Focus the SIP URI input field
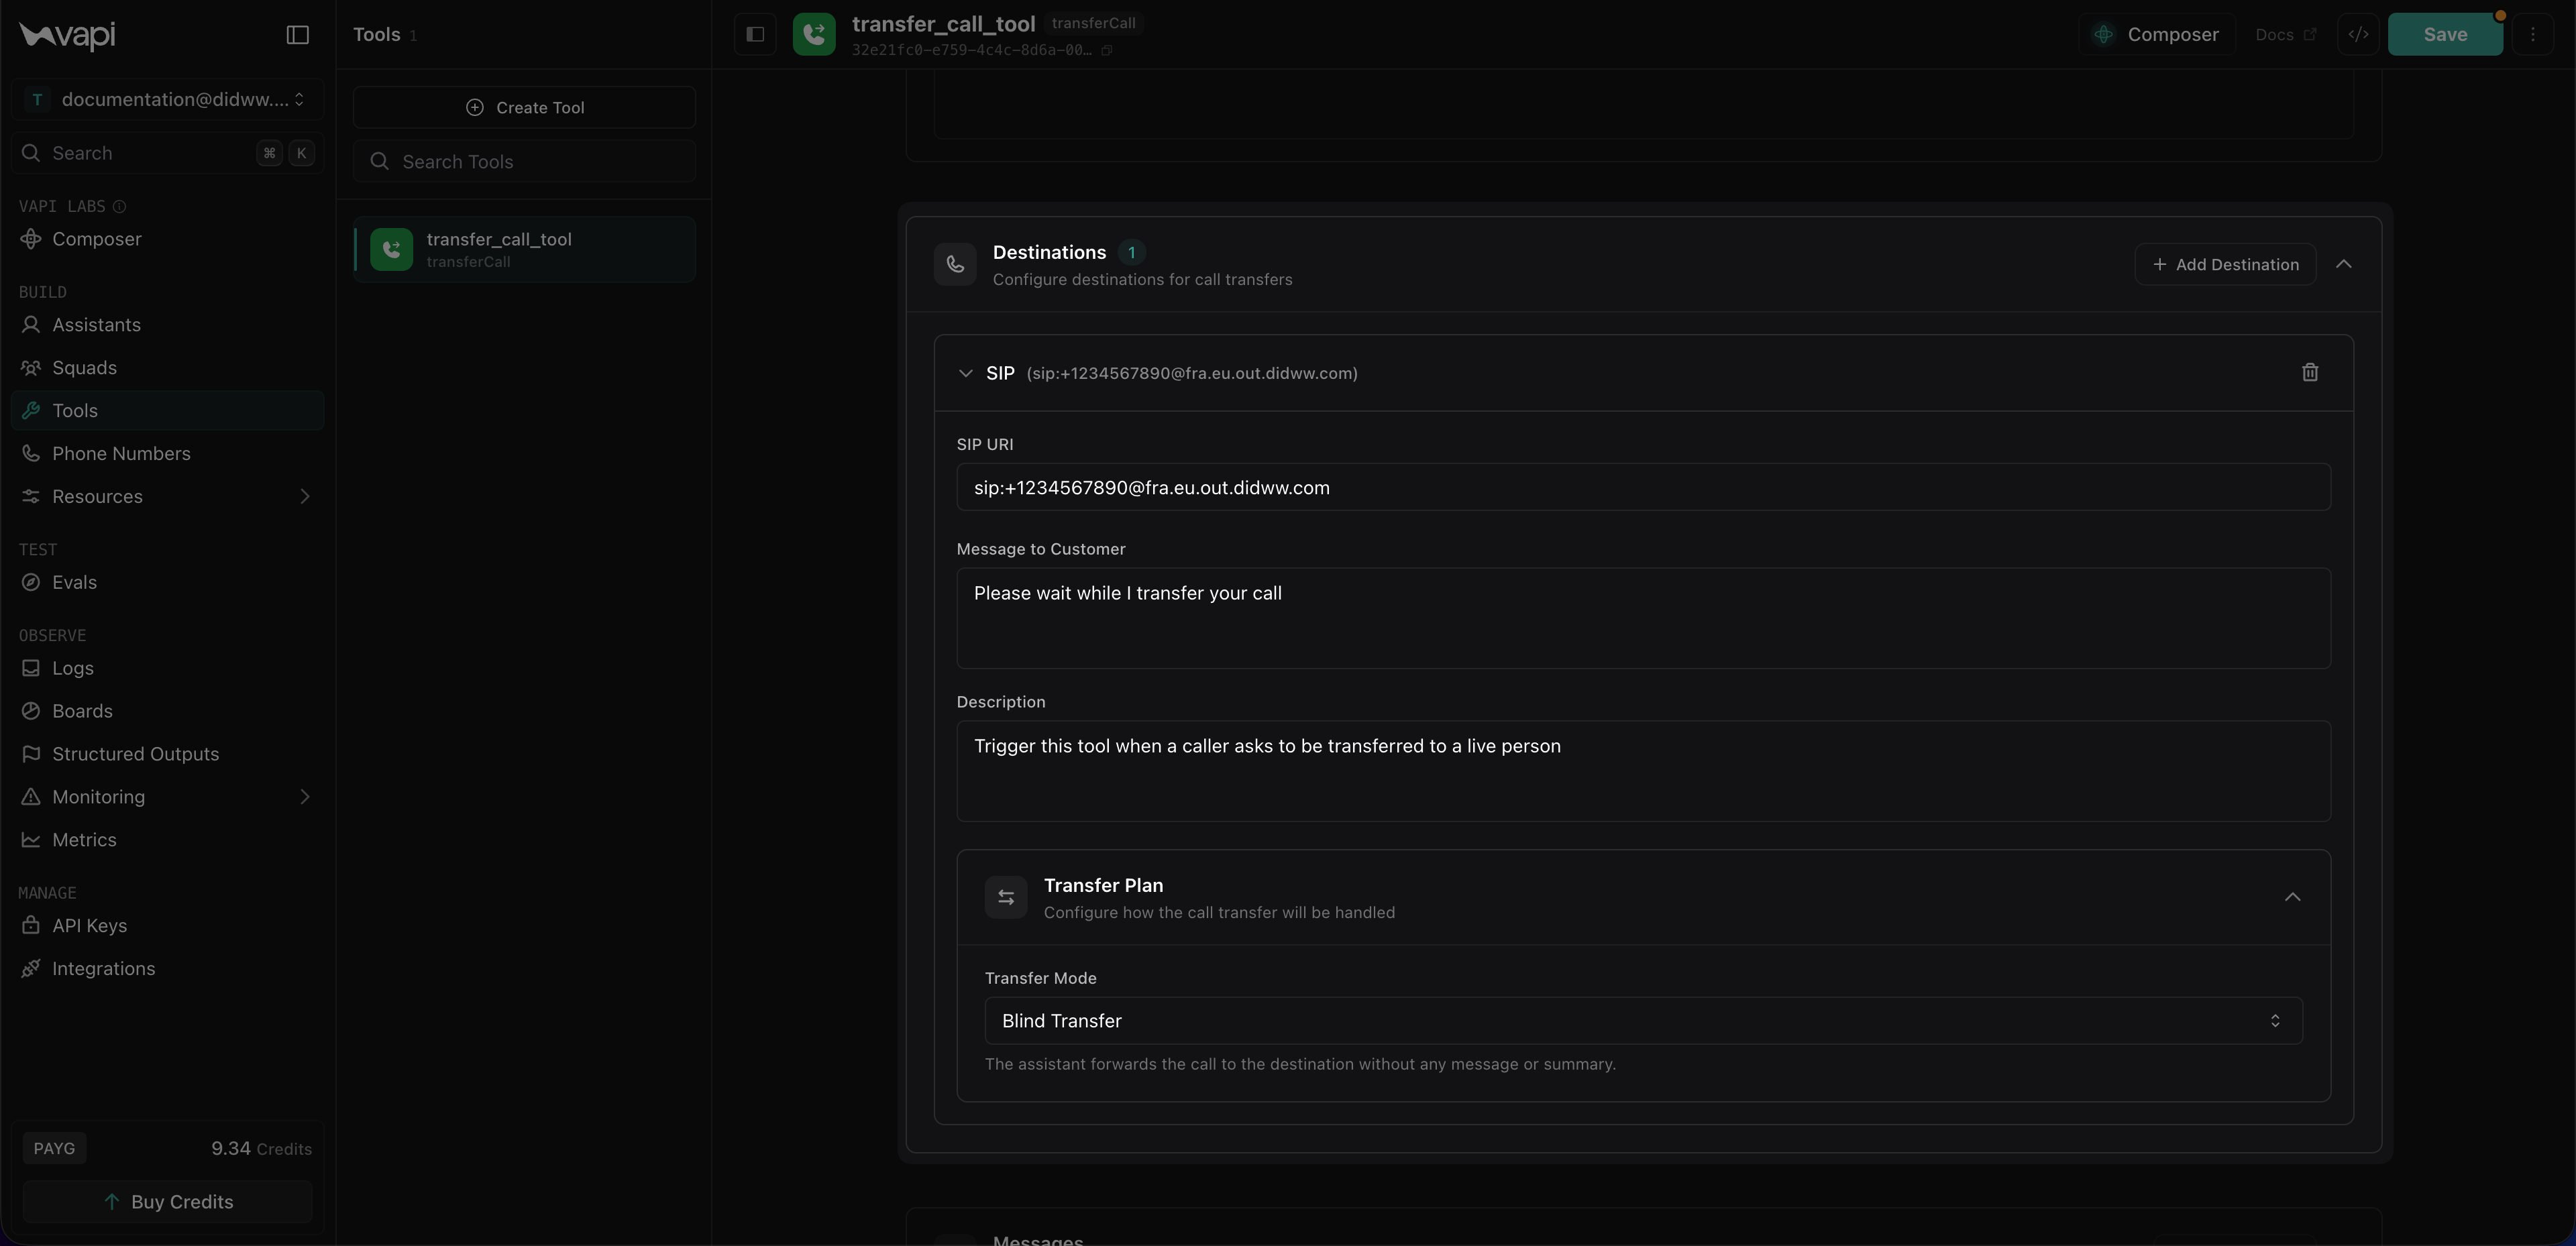Image resolution: width=2576 pixels, height=1246 pixels. pos(1643,487)
